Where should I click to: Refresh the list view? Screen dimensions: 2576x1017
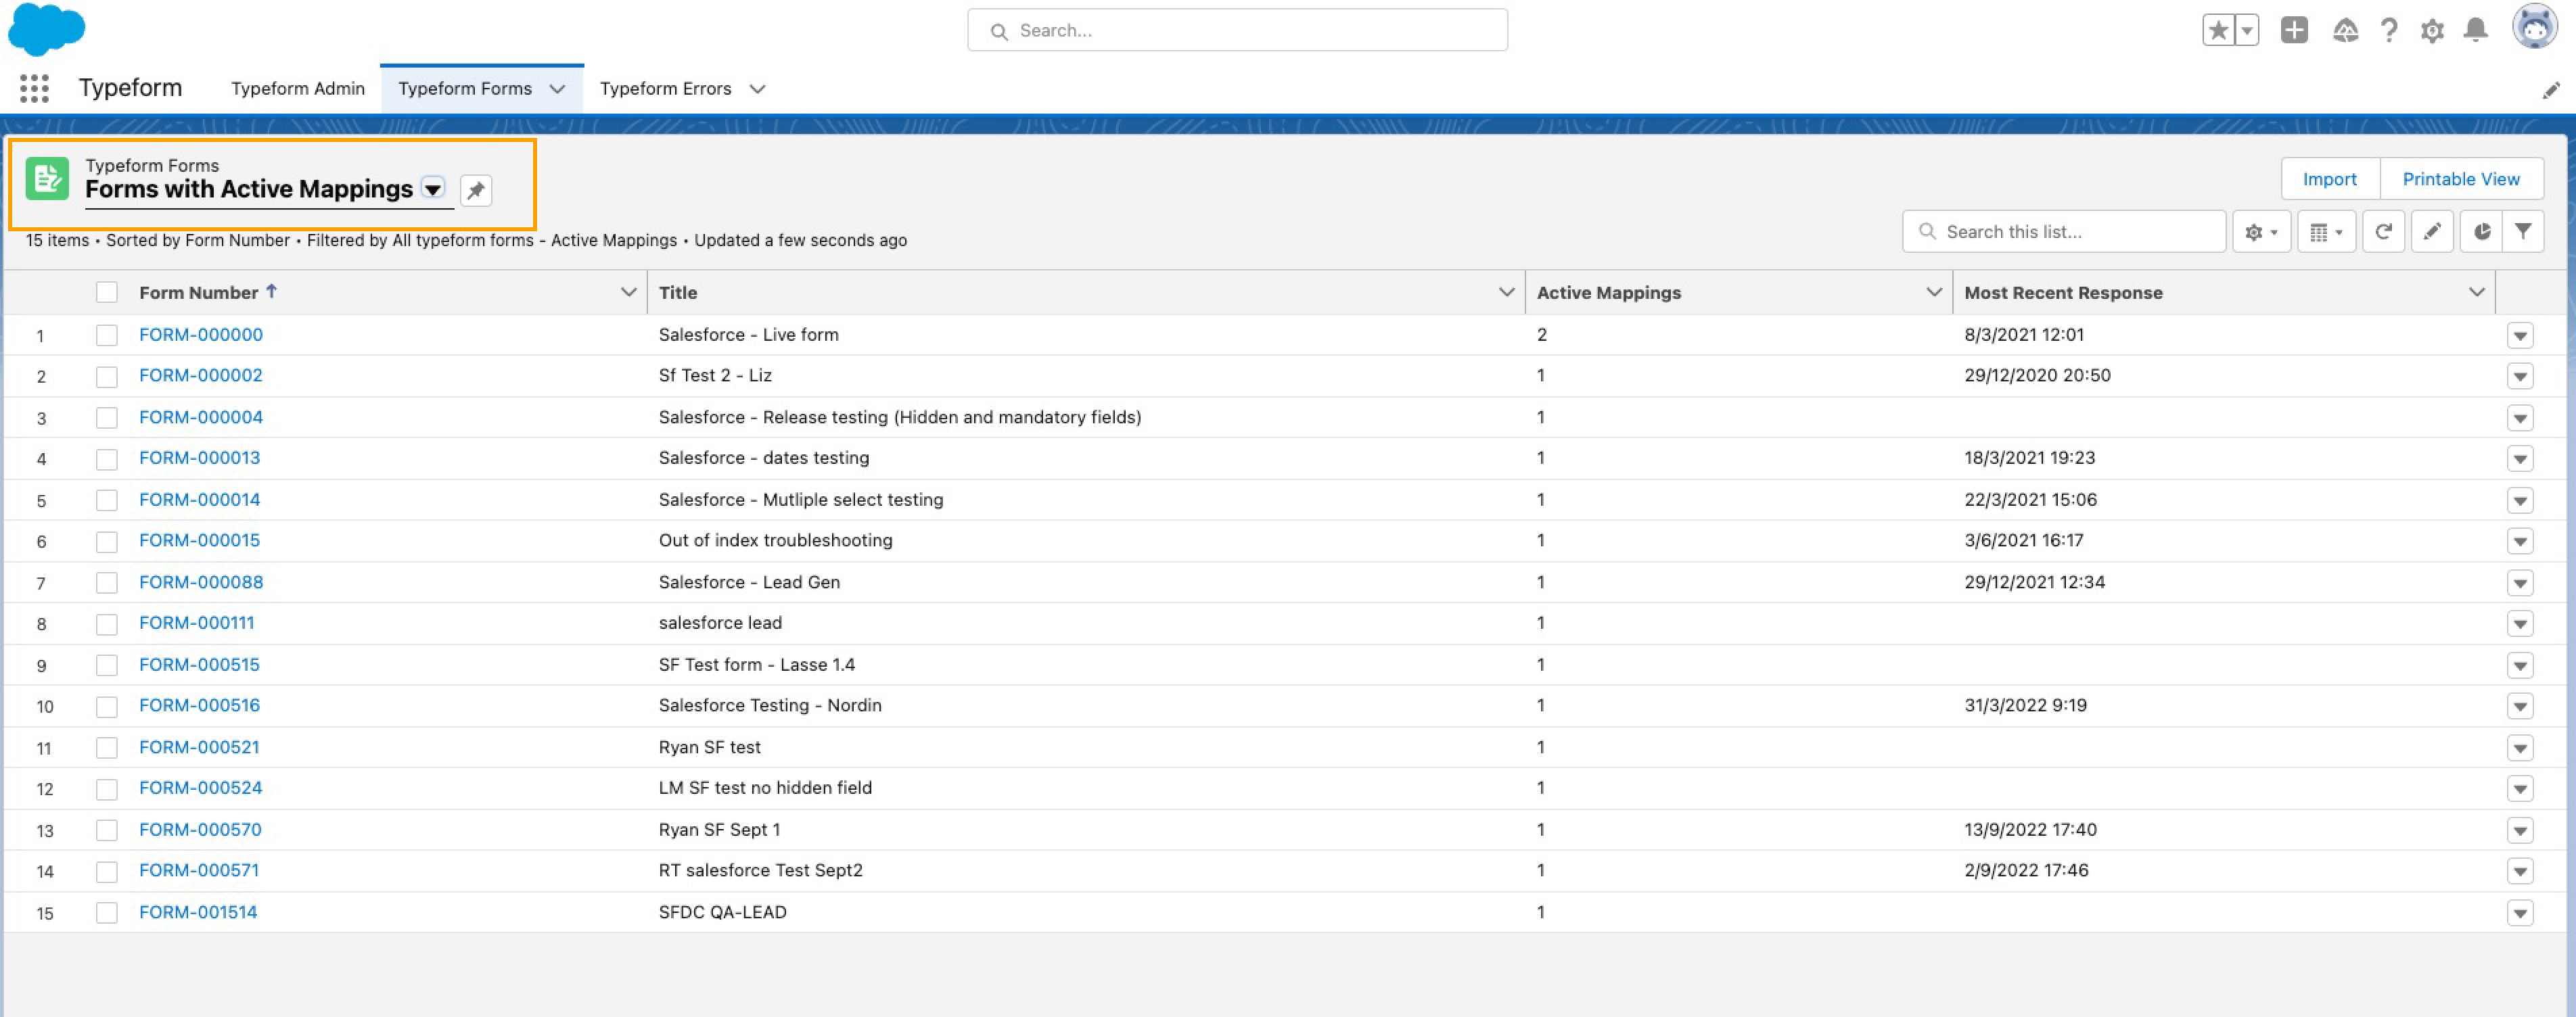[x=2383, y=232]
